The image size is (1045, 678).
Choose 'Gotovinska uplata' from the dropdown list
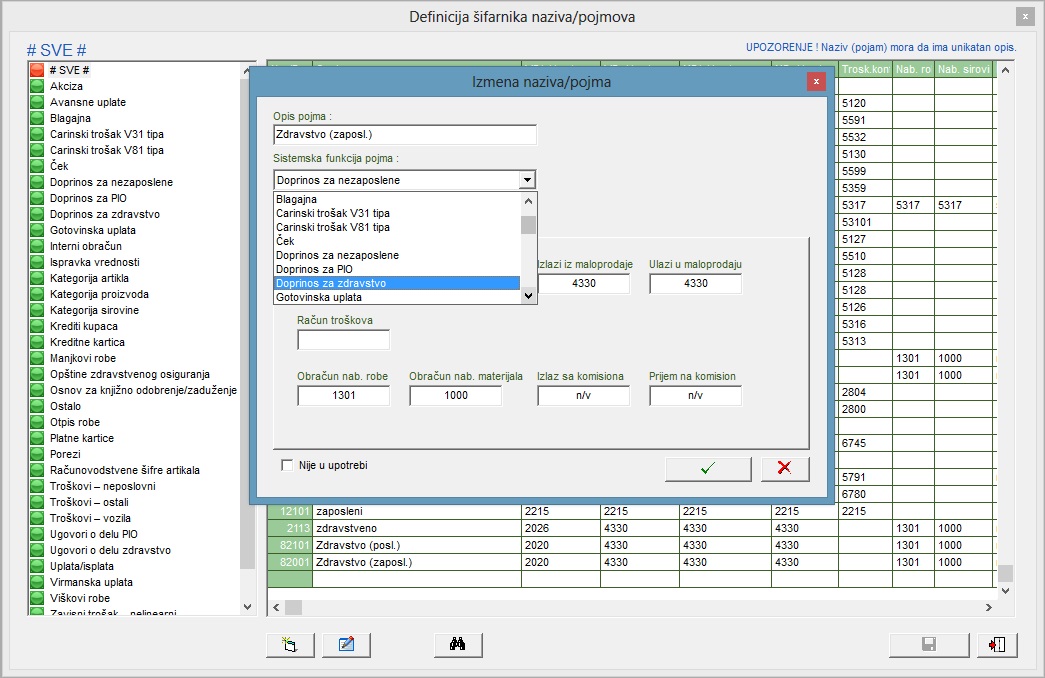(x=397, y=297)
